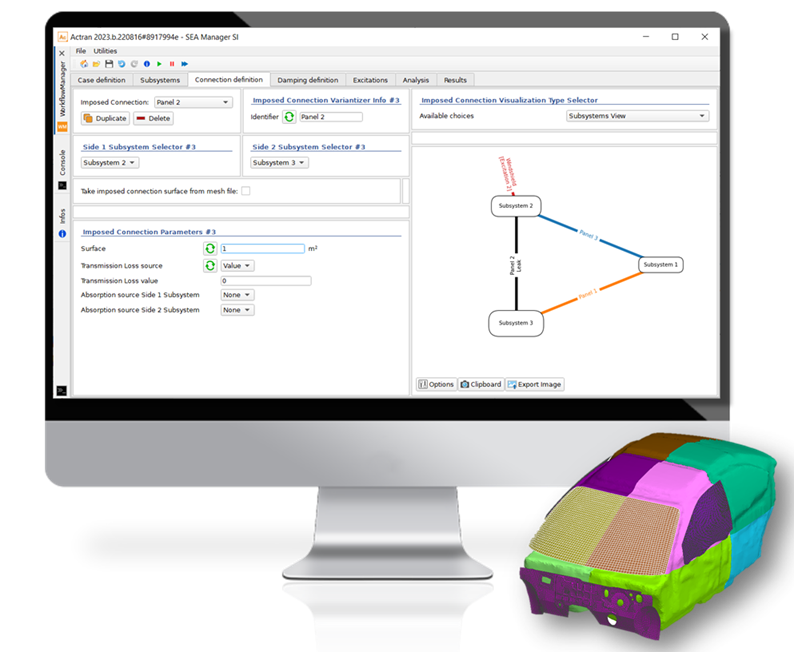This screenshot has width=794, height=652.
Task: Click the blue info toolbar icon
Action: point(147,64)
